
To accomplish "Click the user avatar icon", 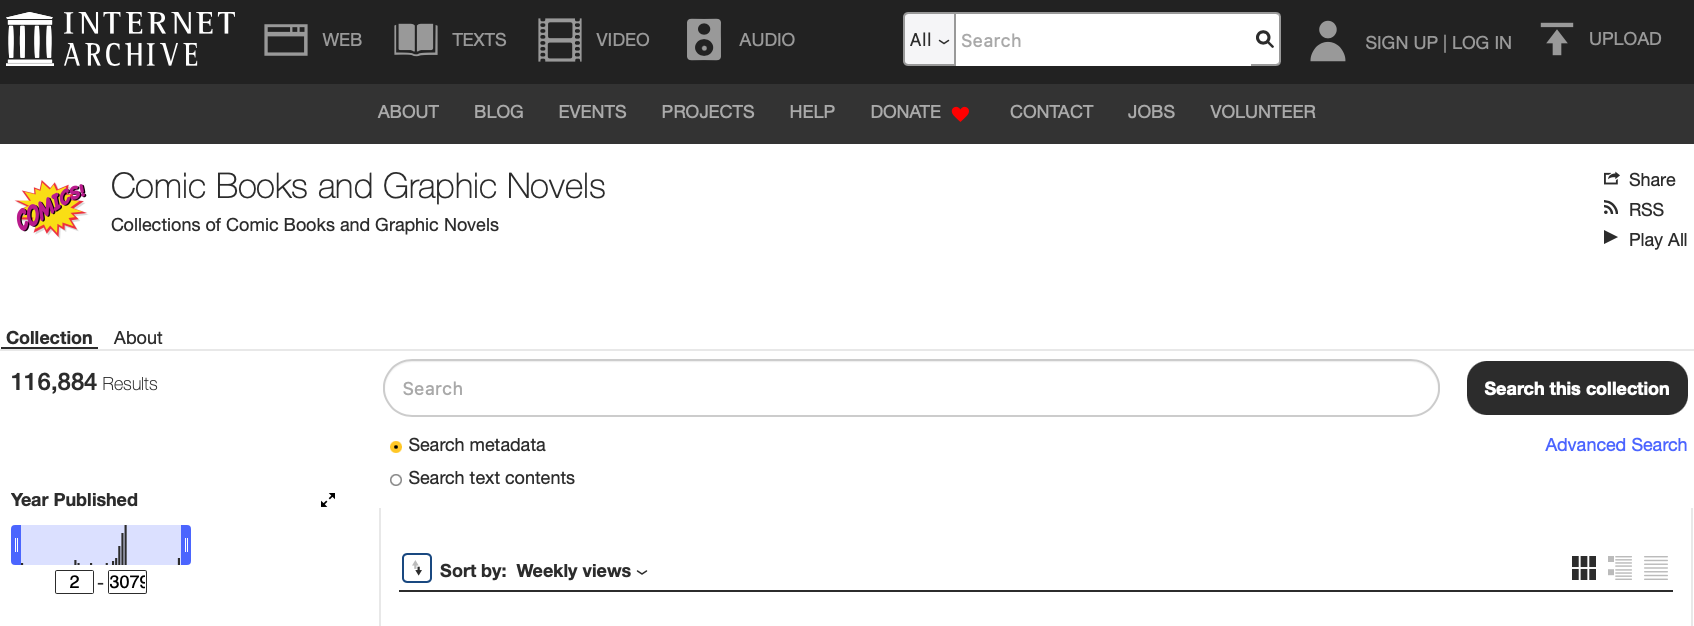I will tap(1328, 41).
